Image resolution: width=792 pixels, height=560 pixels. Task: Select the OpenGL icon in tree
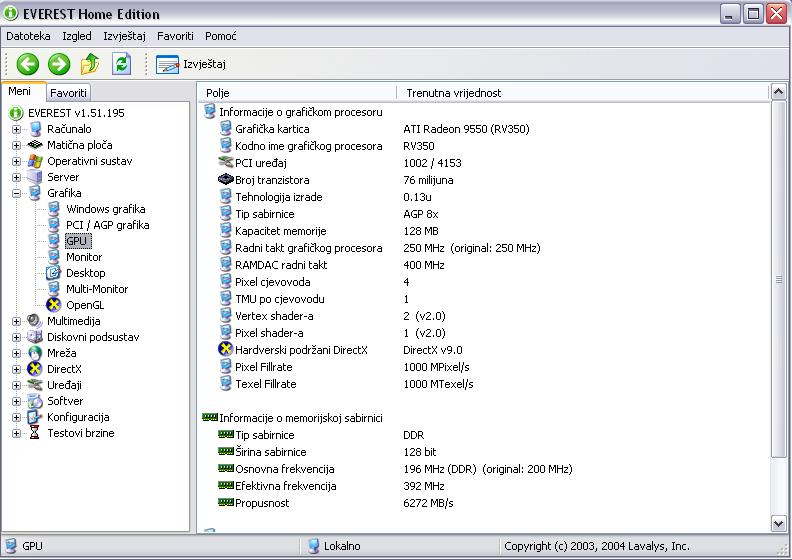[54, 305]
